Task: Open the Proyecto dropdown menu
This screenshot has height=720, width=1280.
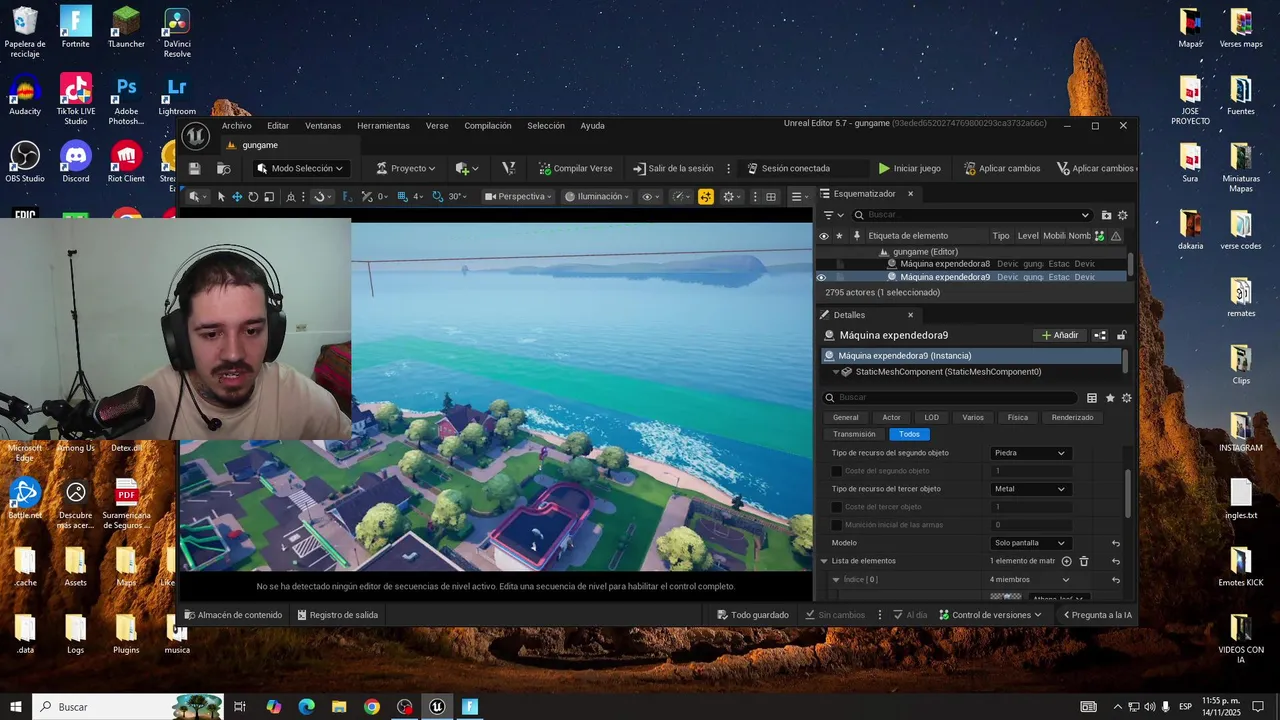Action: click(x=405, y=169)
